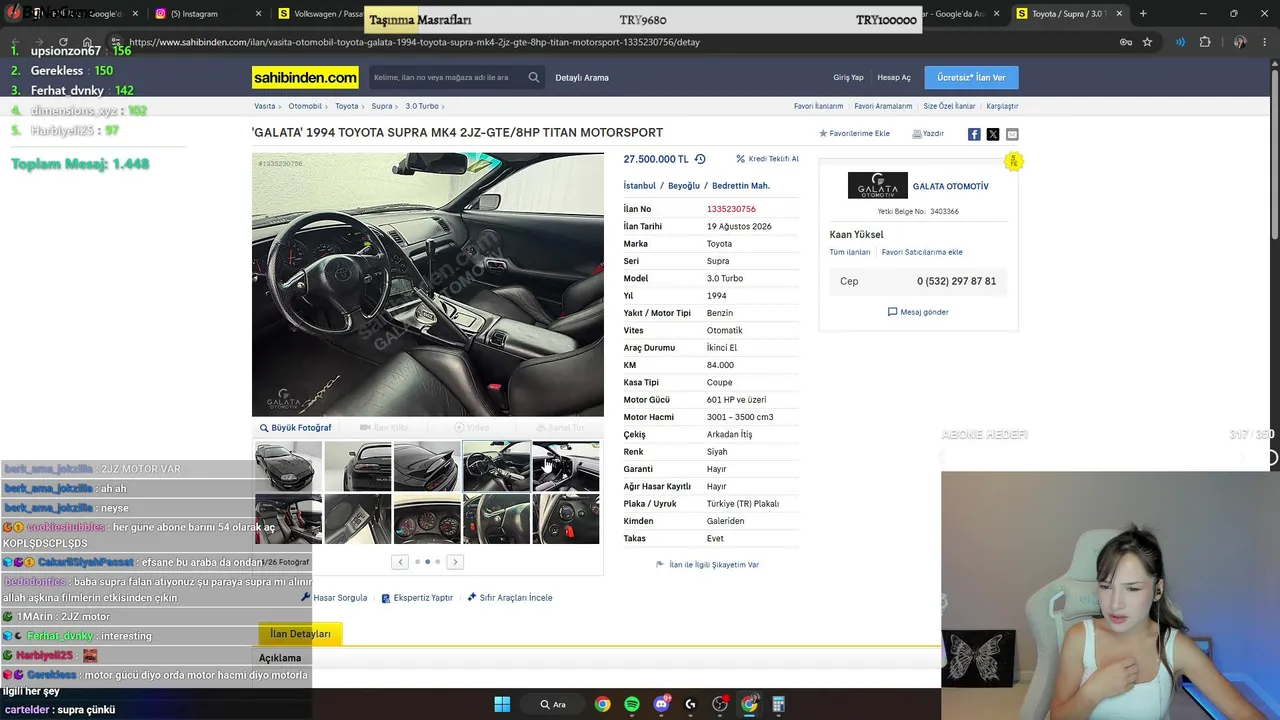Share the listing on Facebook
Viewport: 1280px width, 720px height.
coord(974,134)
